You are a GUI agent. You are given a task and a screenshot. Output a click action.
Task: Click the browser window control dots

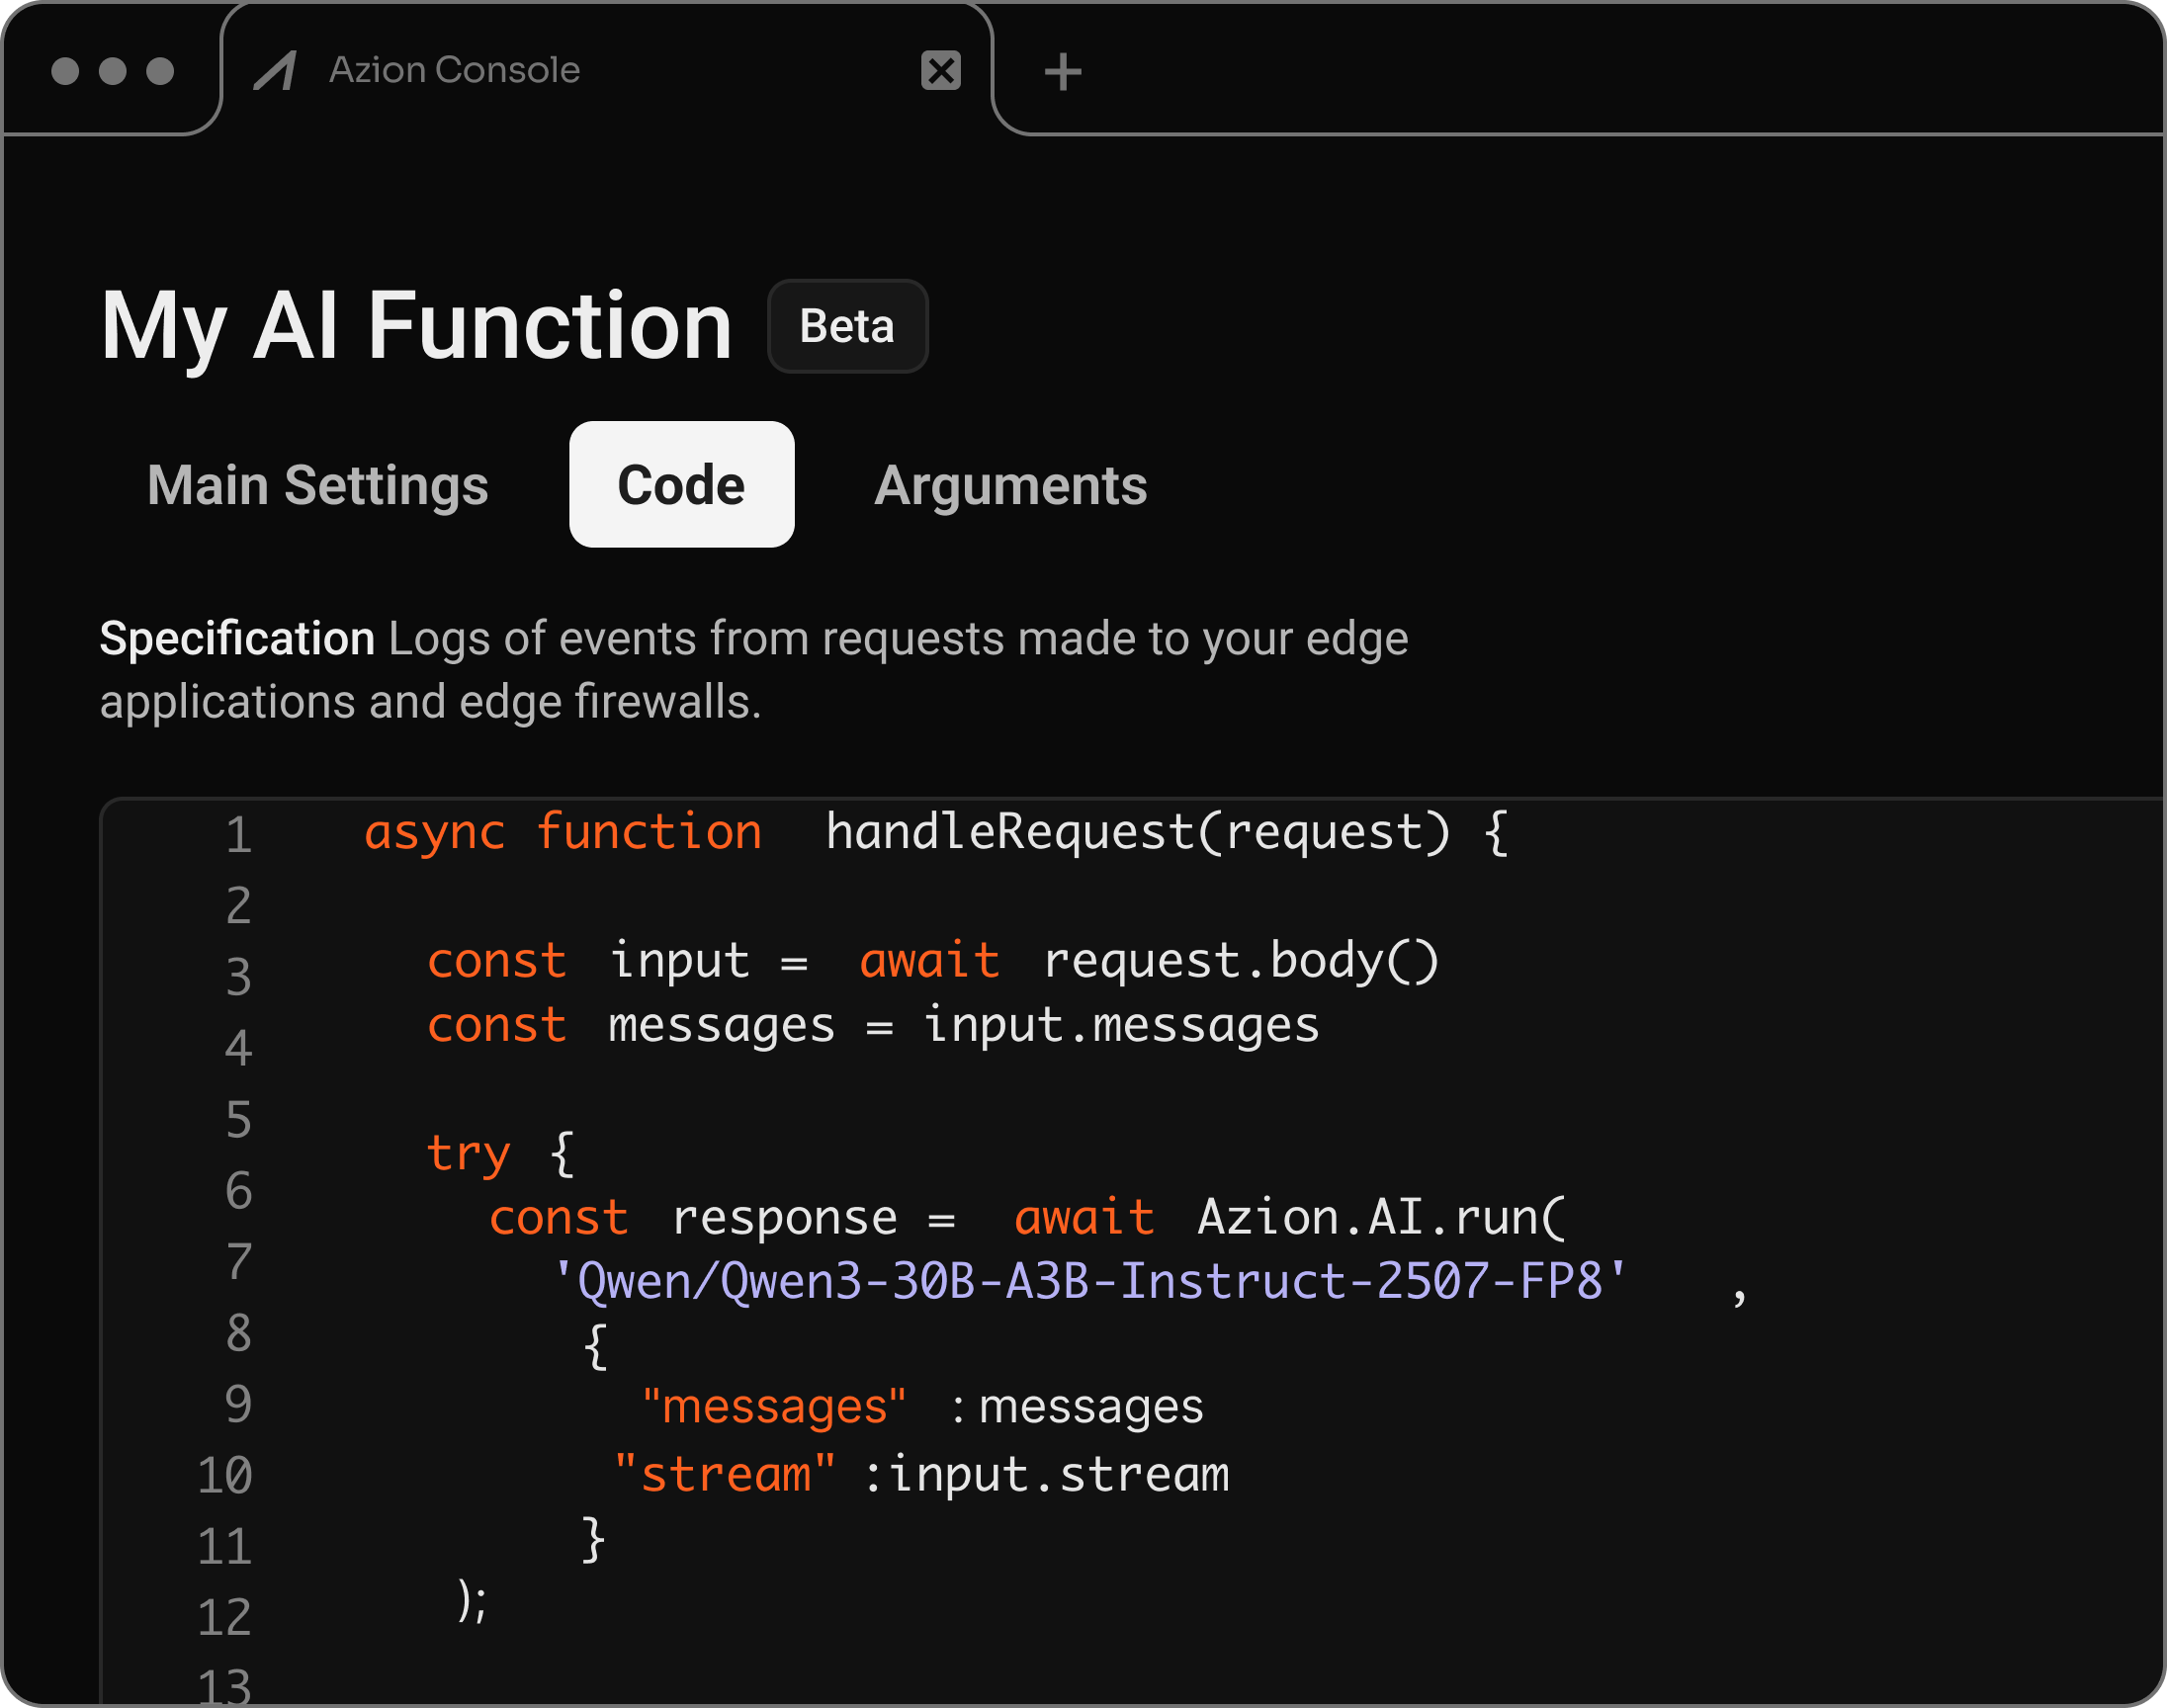click(x=111, y=69)
